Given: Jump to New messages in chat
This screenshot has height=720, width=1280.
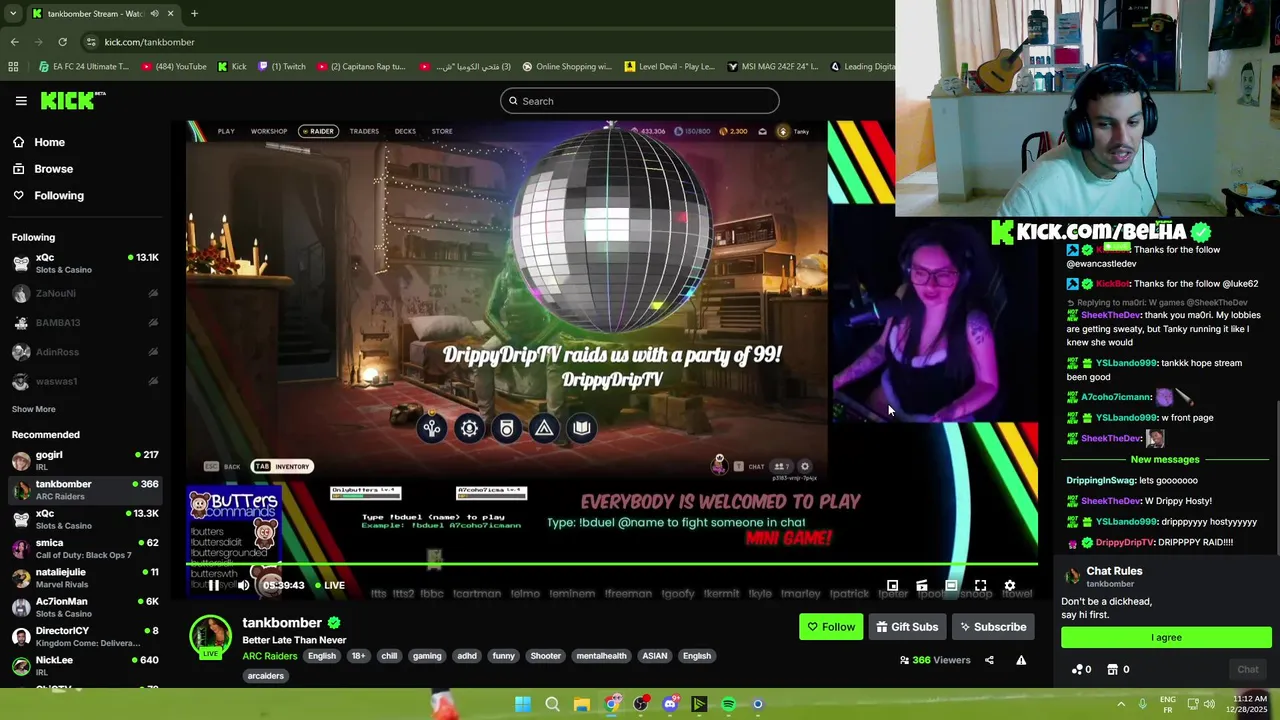Looking at the screenshot, I should coord(1164,460).
